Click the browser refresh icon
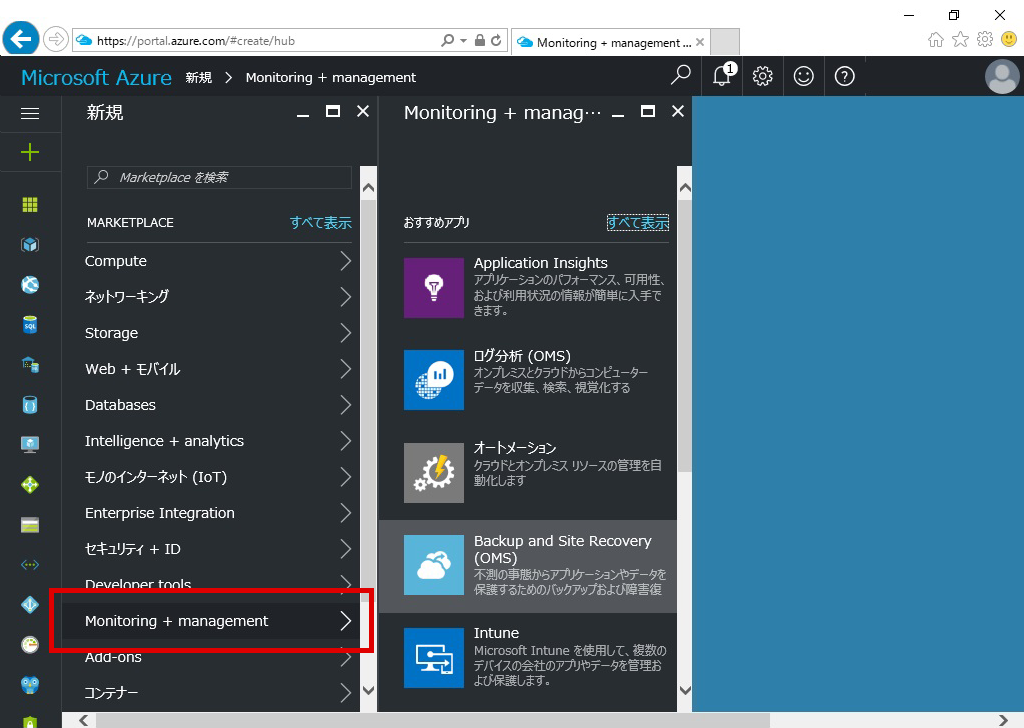Viewport: 1024px width, 728px height. 496,40
